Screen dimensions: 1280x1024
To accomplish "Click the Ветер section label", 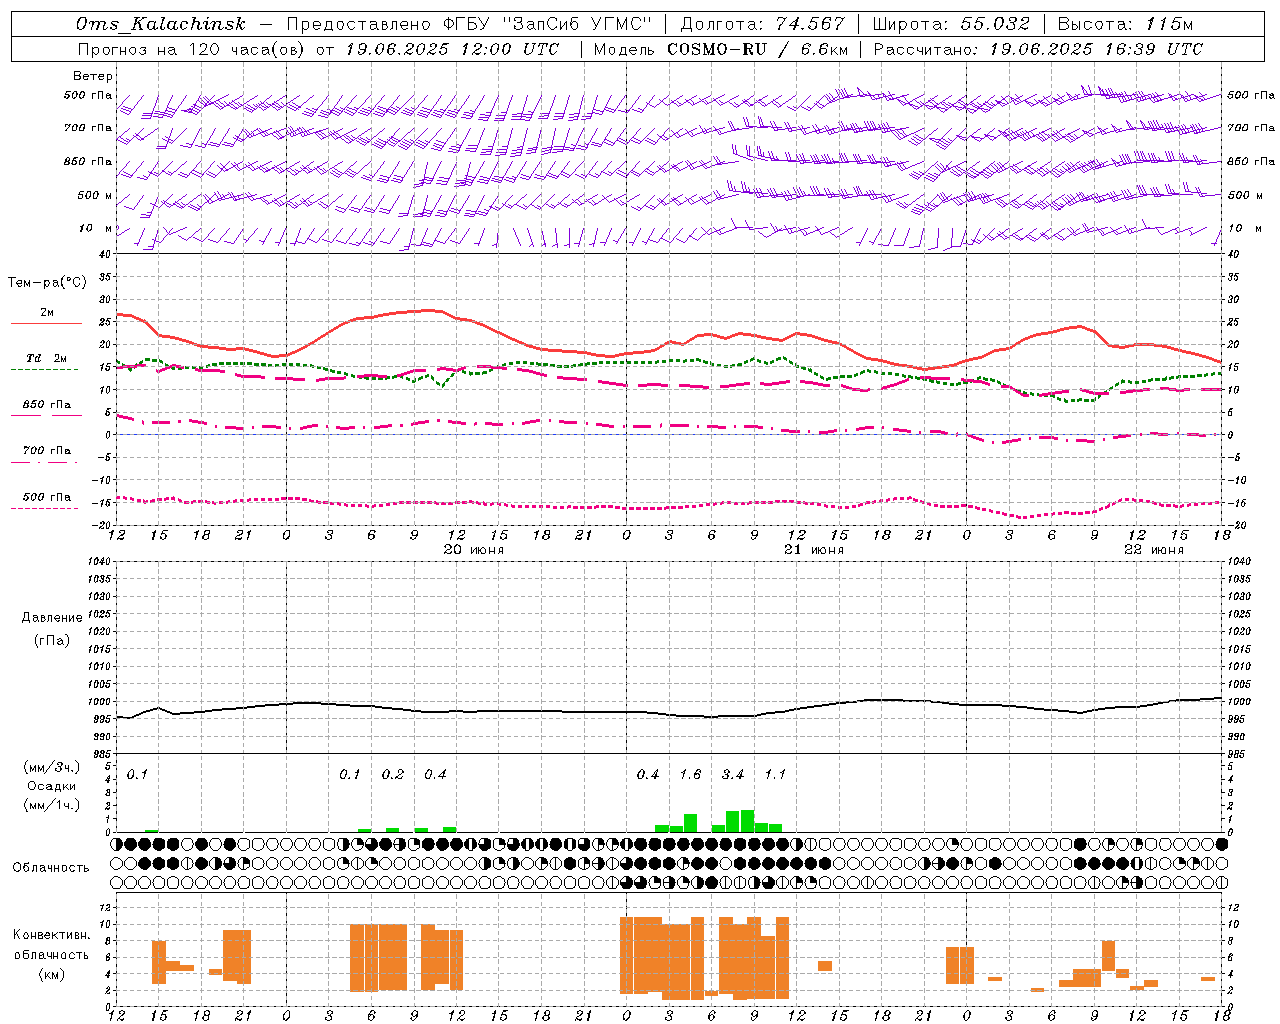I will [93, 76].
